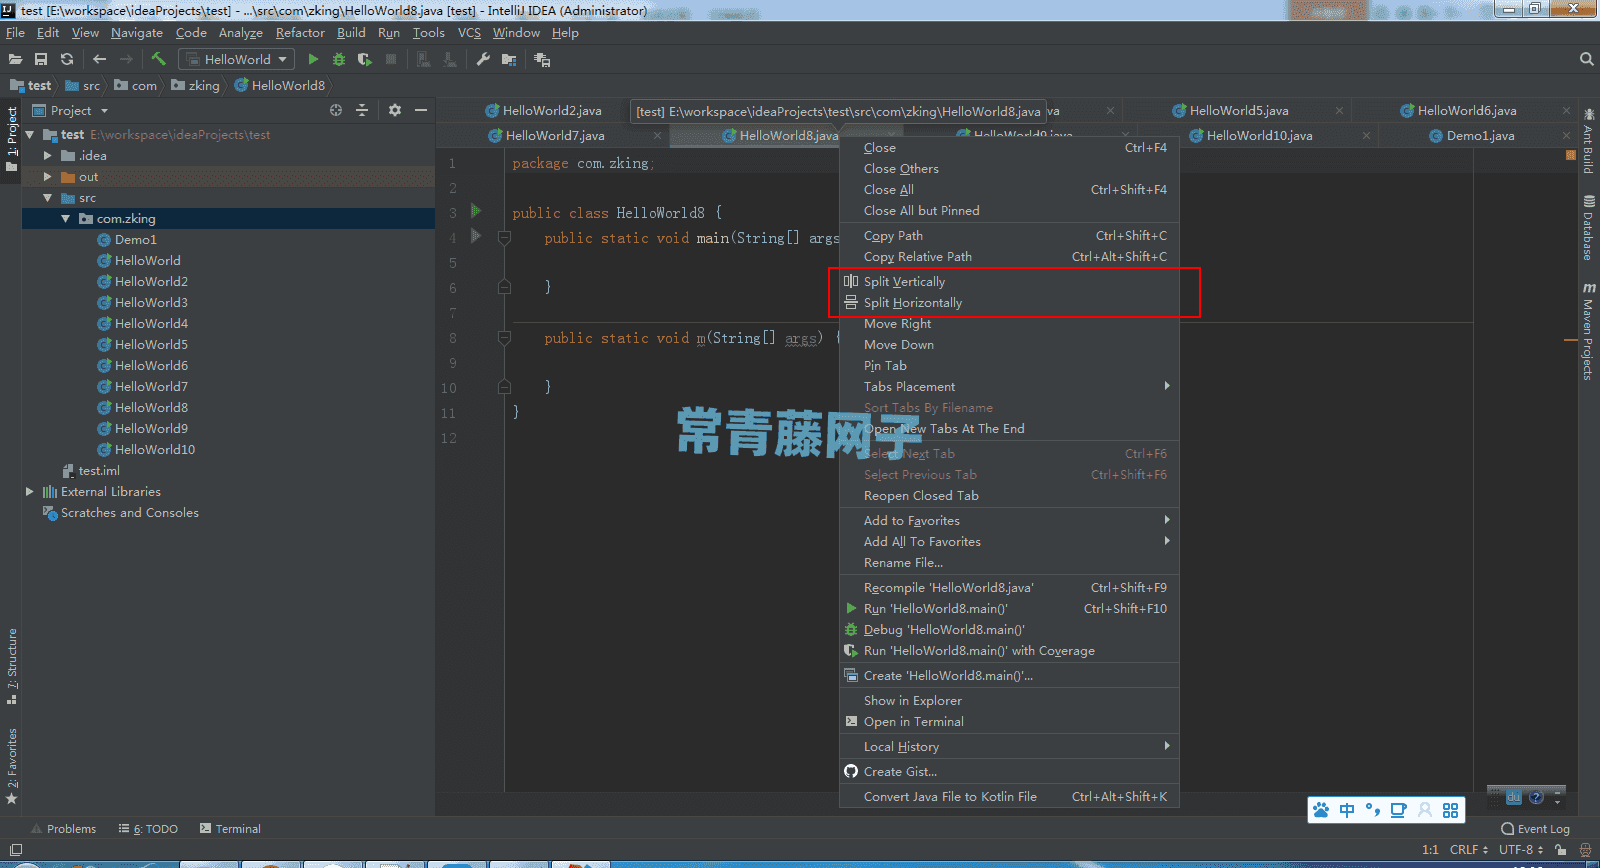Select HelloWorld4 in the project tree
The image size is (1600, 868).
(x=151, y=324)
